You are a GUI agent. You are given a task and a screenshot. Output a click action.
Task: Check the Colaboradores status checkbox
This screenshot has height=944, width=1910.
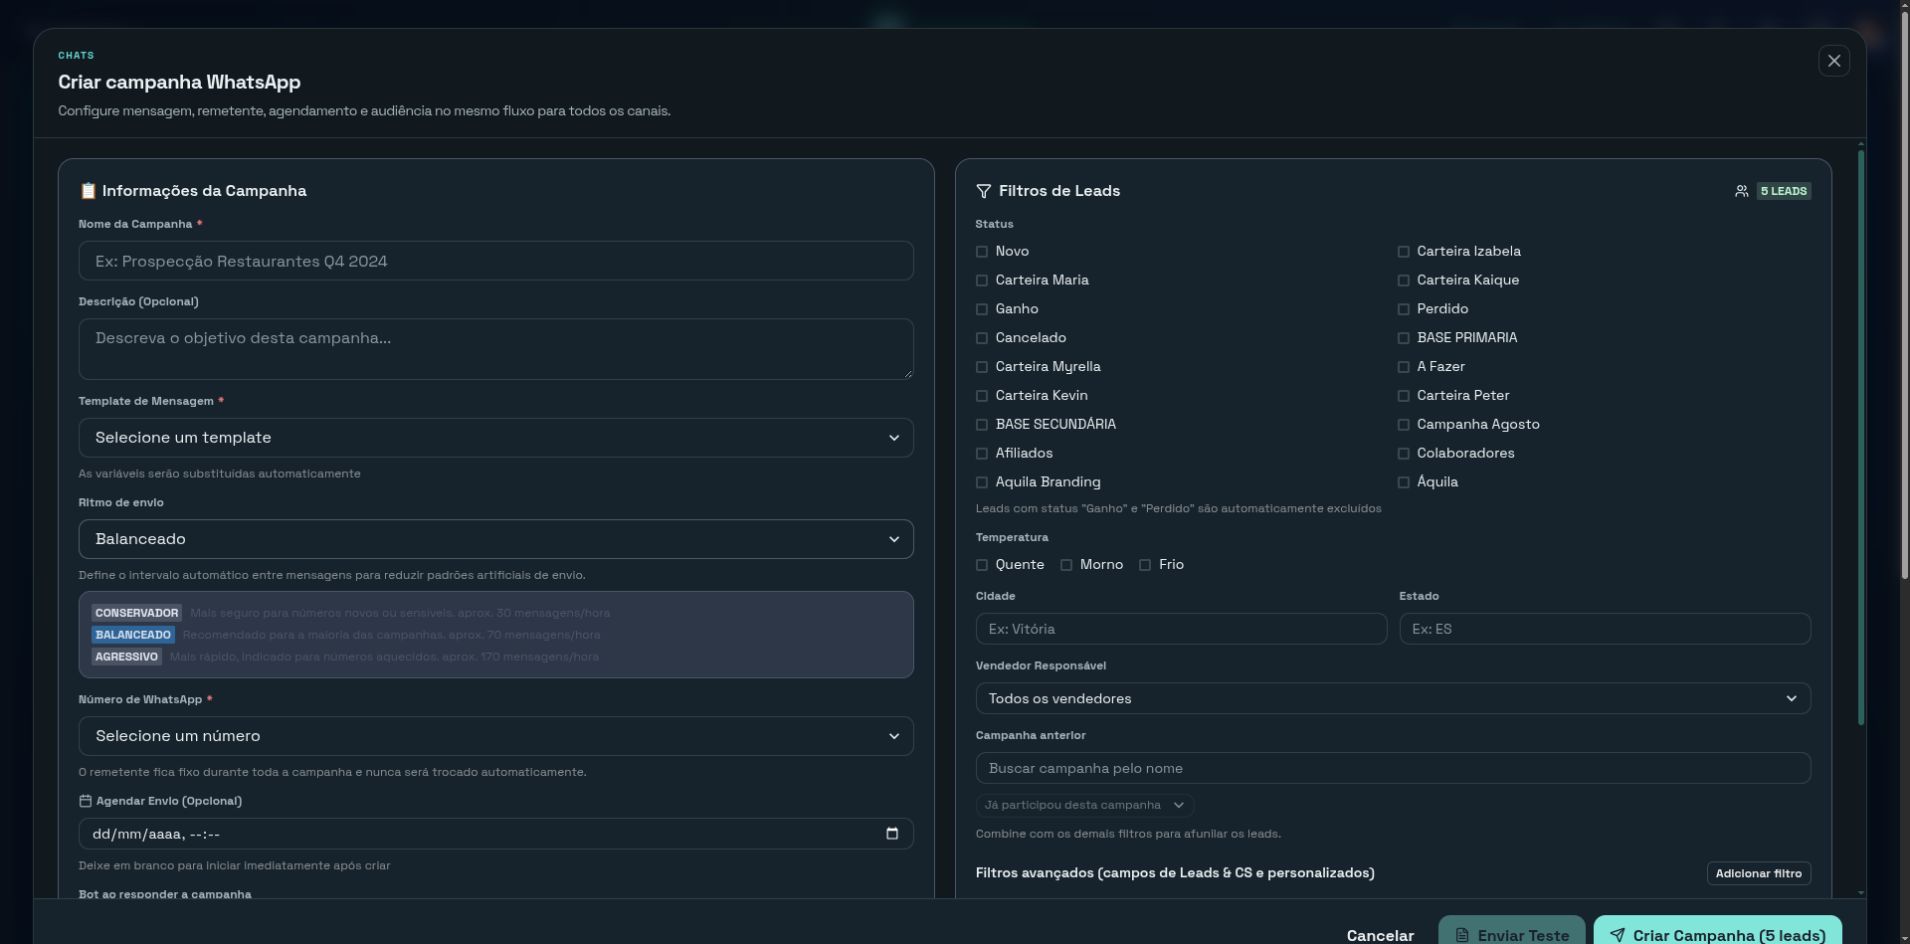click(x=1403, y=454)
